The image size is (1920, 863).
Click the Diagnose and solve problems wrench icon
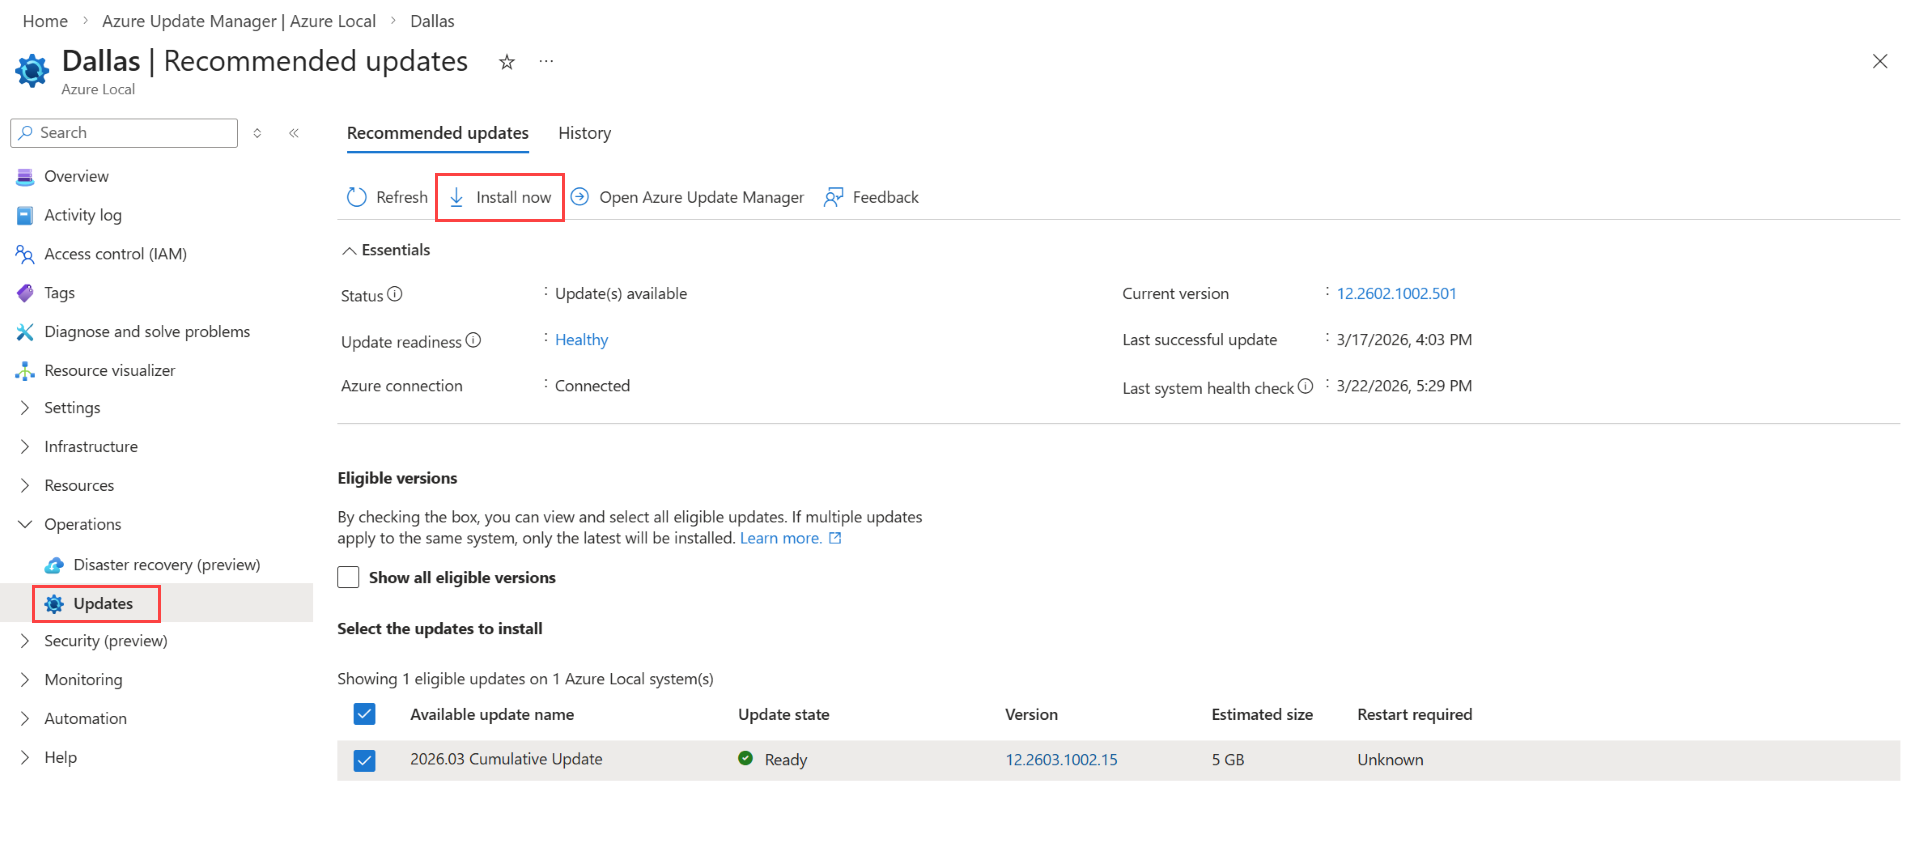(x=25, y=332)
